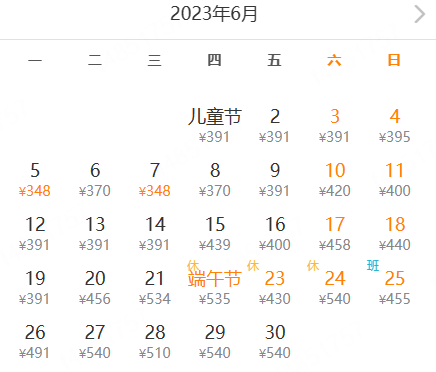436x372 pixels.
Task: Pick June 12 date
Action: [35, 234]
